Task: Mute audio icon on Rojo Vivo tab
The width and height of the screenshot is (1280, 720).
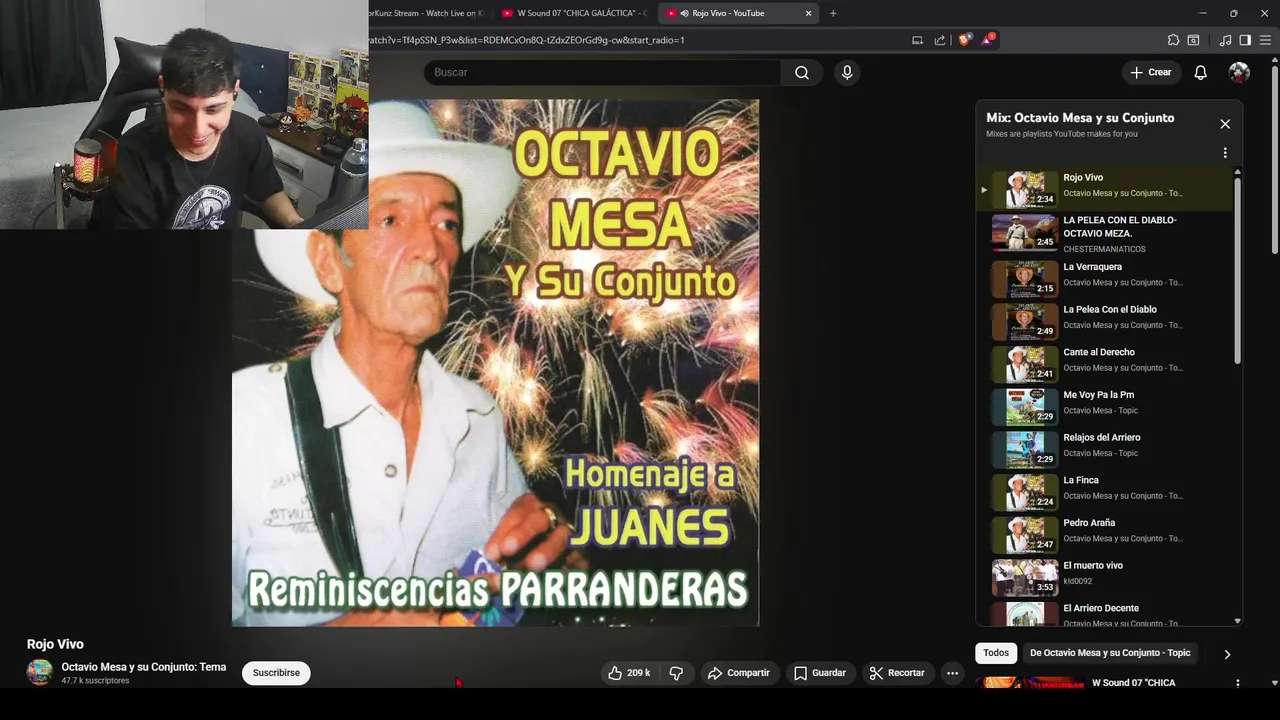Action: click(x=684, y=13)
